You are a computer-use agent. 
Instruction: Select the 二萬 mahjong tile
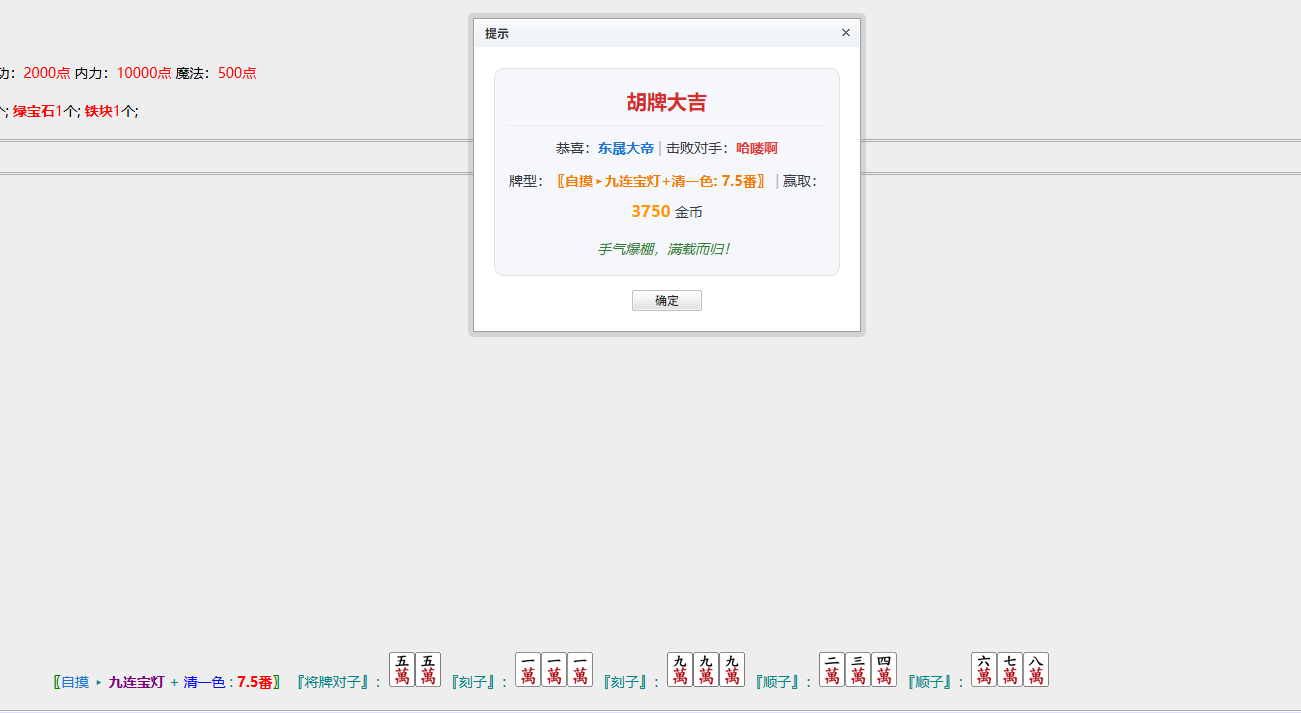click(832, 670)
